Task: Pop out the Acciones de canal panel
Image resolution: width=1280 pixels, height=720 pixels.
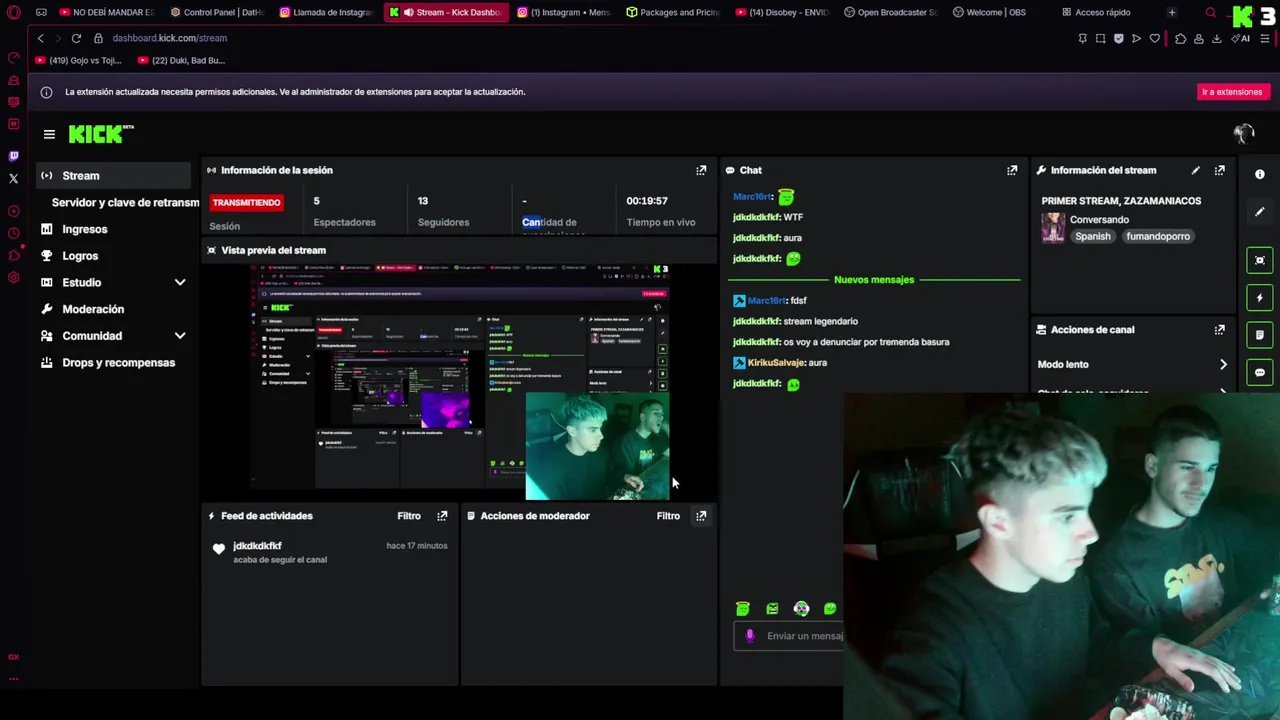Action: 1219,330
